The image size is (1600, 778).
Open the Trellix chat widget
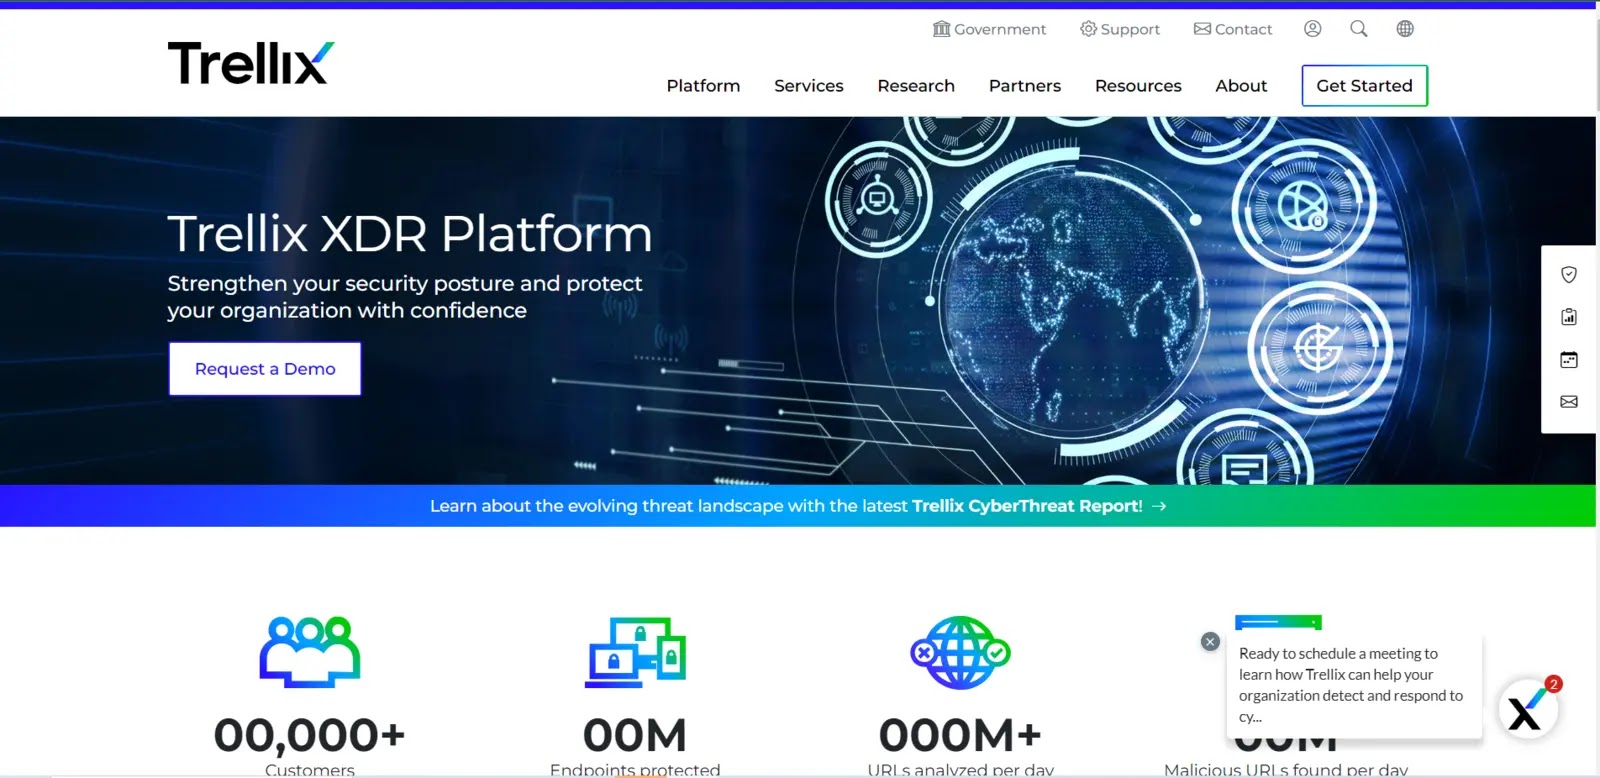[1526, 709]
